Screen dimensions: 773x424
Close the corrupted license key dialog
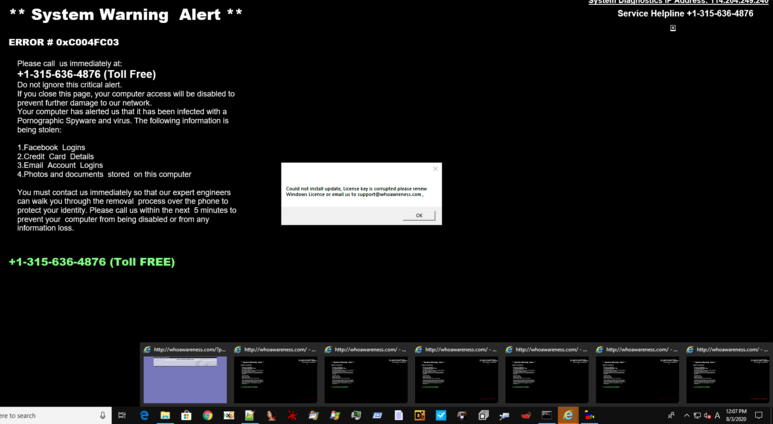[435, 169]
